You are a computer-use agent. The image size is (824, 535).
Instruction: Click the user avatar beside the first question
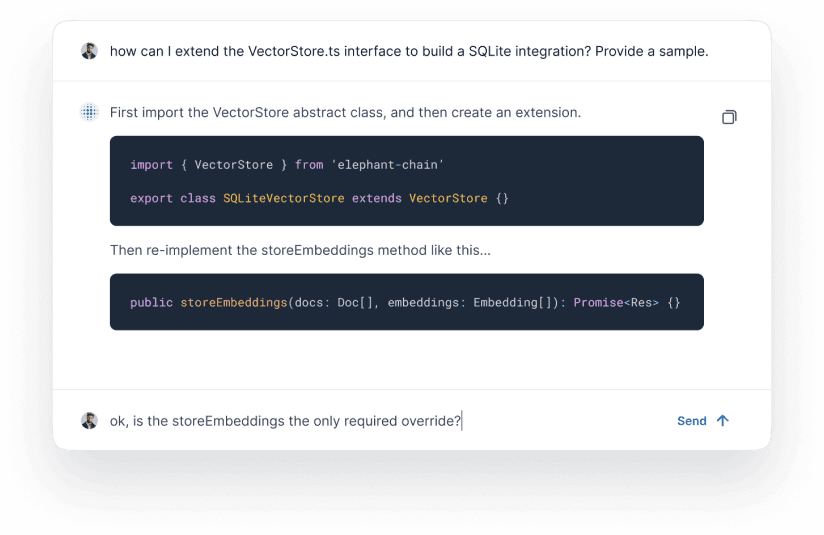click(89, 51)
